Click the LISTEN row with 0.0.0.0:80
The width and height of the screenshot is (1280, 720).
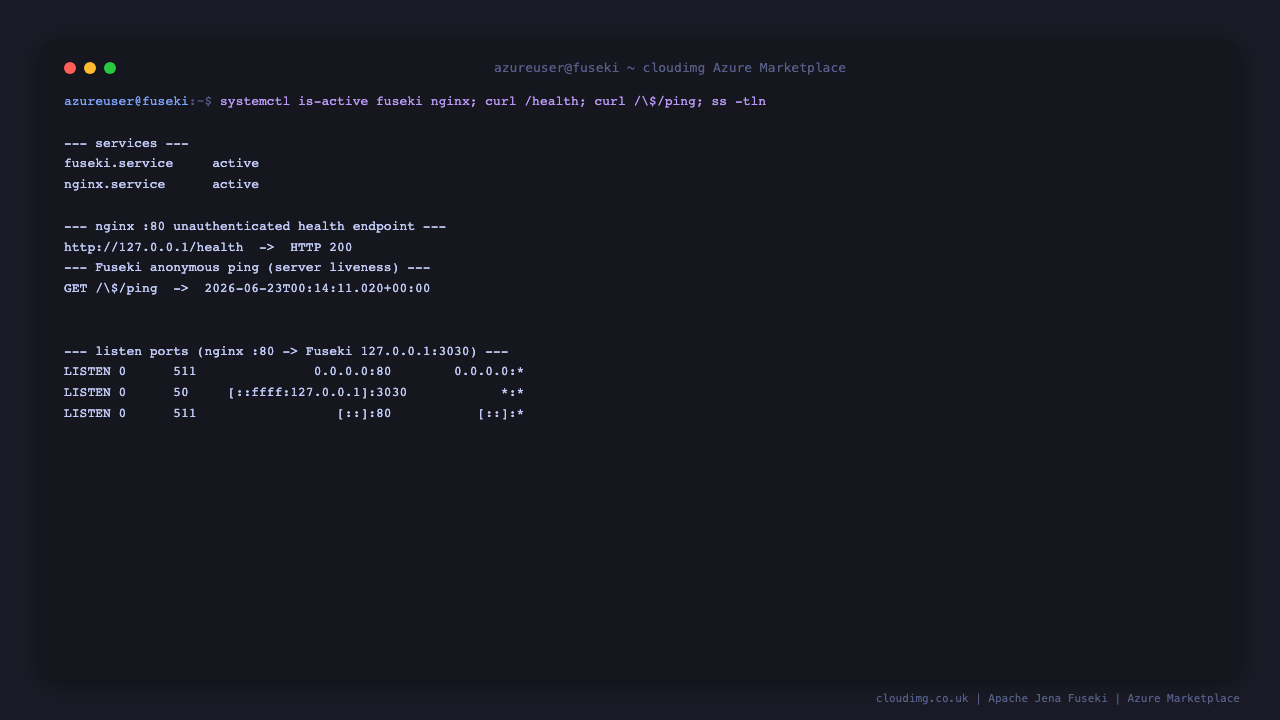tap(294, 371)
